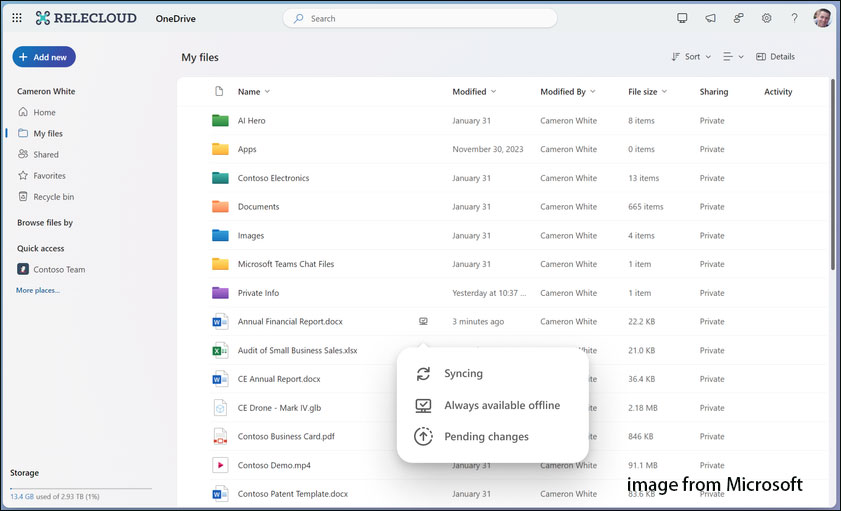Click the Cameron White sidebar heading
Viewport: 841px width, 511px height.
tap(46, 91)
